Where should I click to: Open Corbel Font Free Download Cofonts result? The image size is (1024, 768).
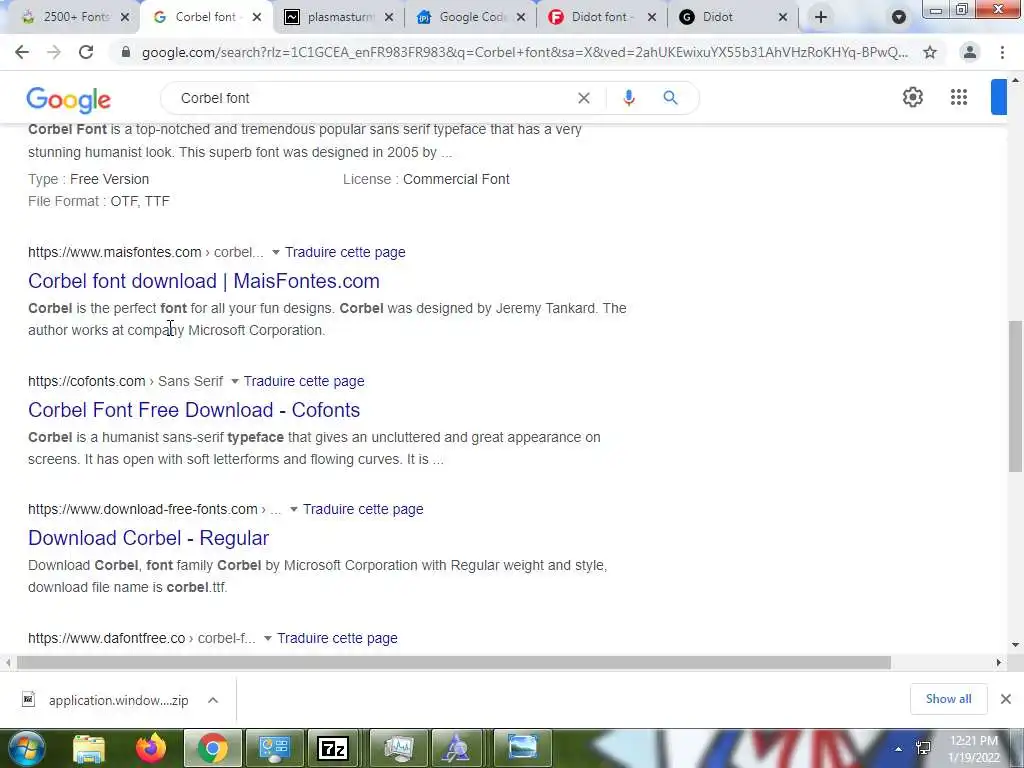pos(194,410)
